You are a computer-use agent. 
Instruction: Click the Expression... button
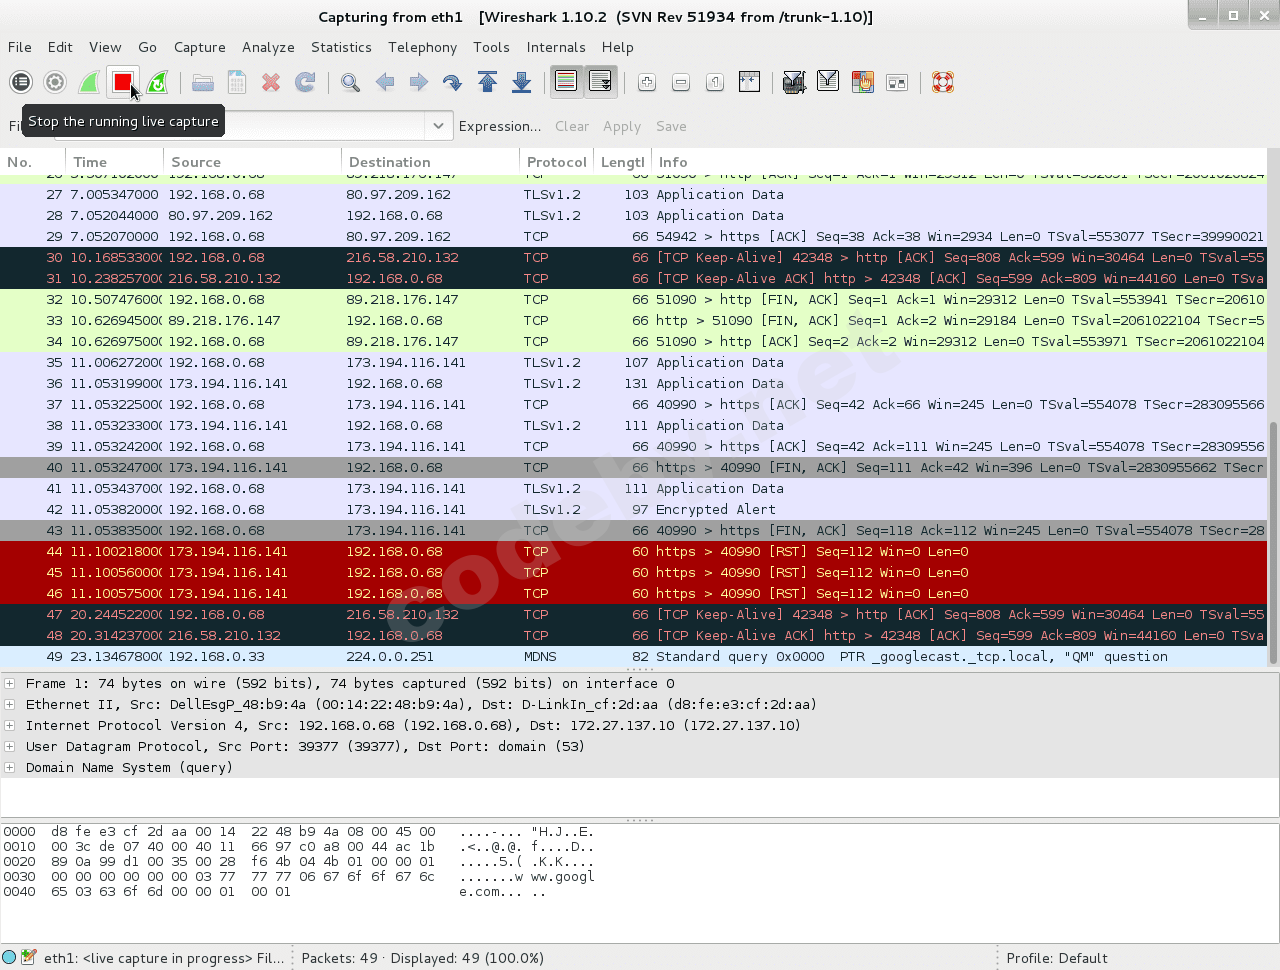click(x=499, y=126)
